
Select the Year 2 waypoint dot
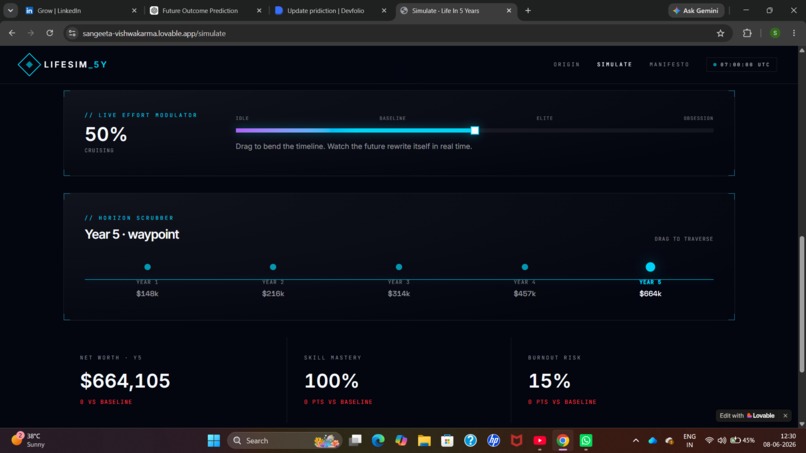pyautogui.click(x=273, y=267)
